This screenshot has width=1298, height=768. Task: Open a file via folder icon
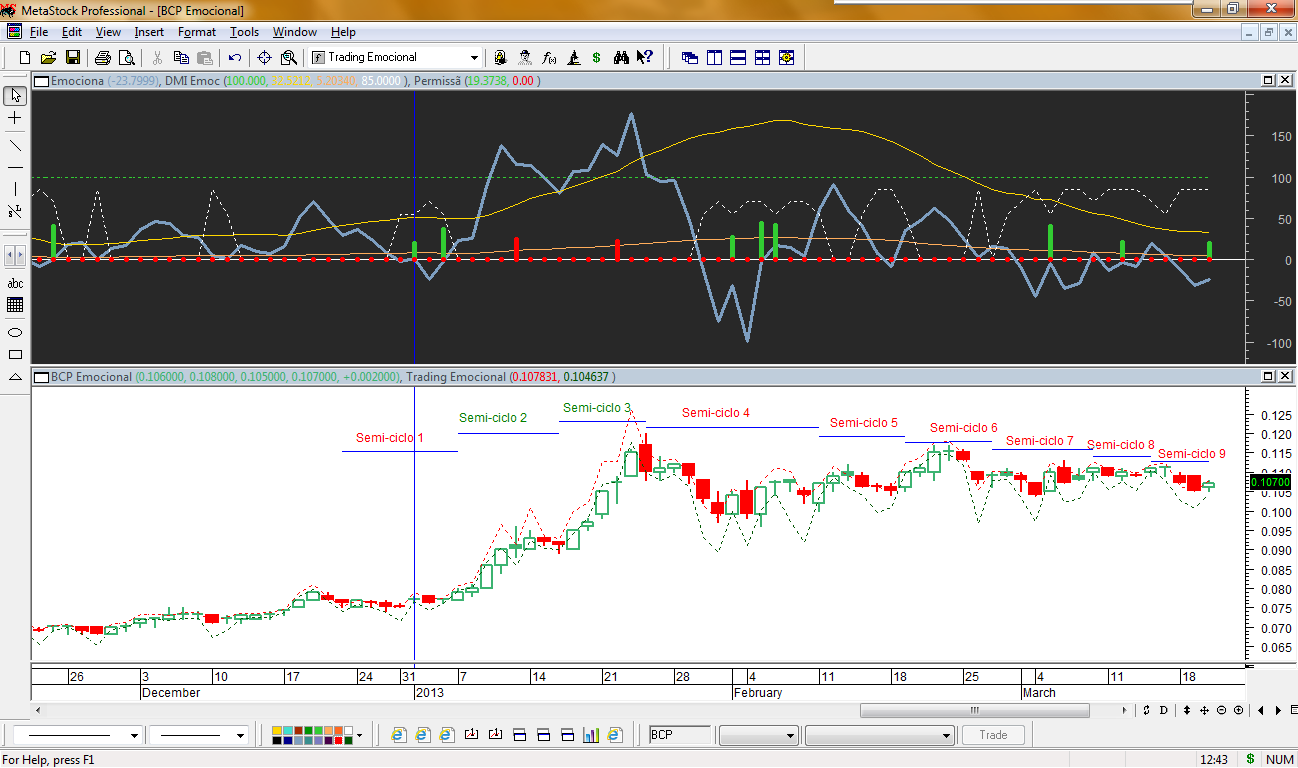[x=49, y=57]
